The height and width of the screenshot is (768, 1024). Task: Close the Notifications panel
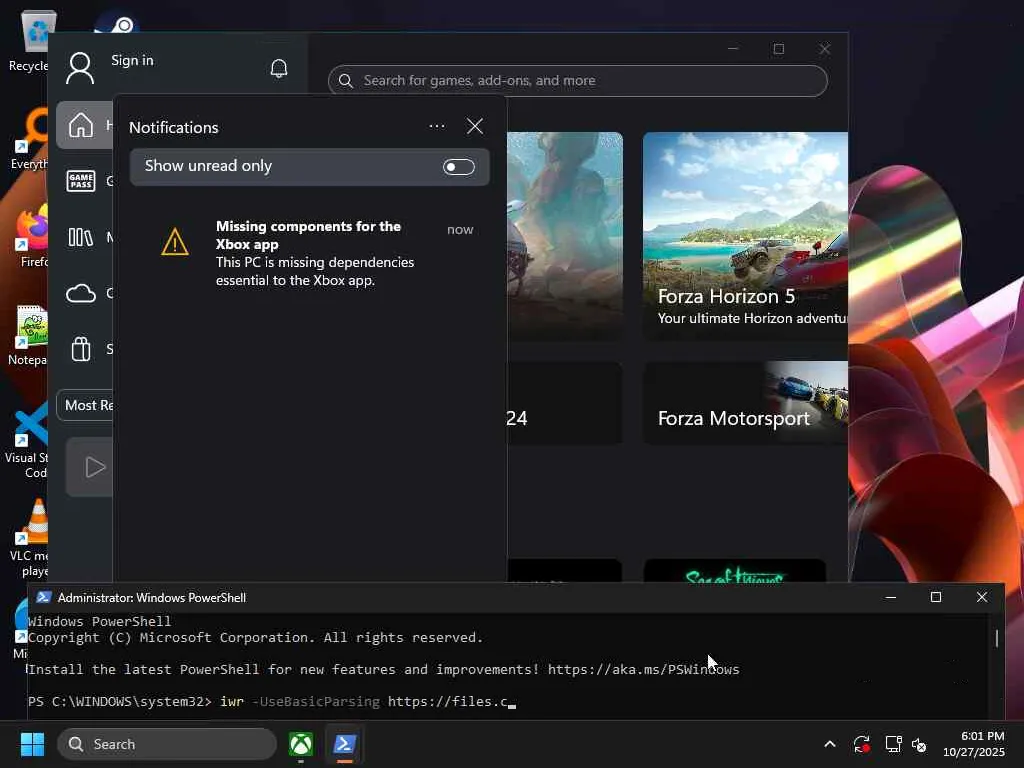click(475, 126)
